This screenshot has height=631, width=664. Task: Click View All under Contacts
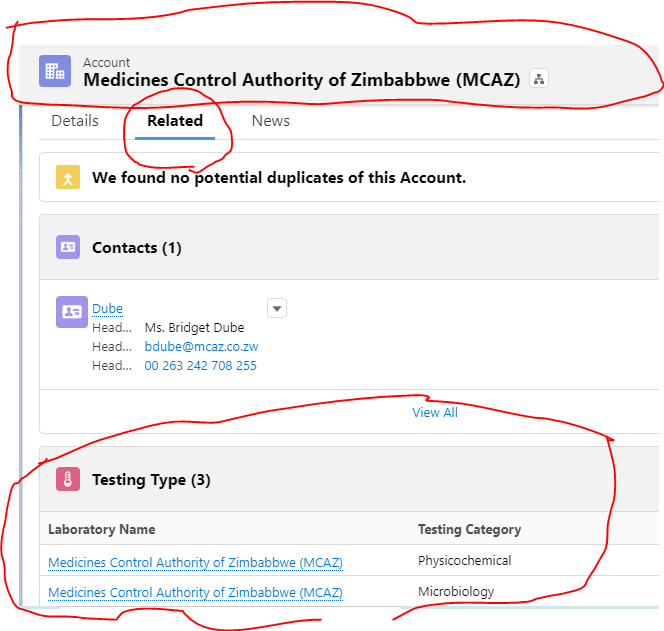(x=435, y=412)
